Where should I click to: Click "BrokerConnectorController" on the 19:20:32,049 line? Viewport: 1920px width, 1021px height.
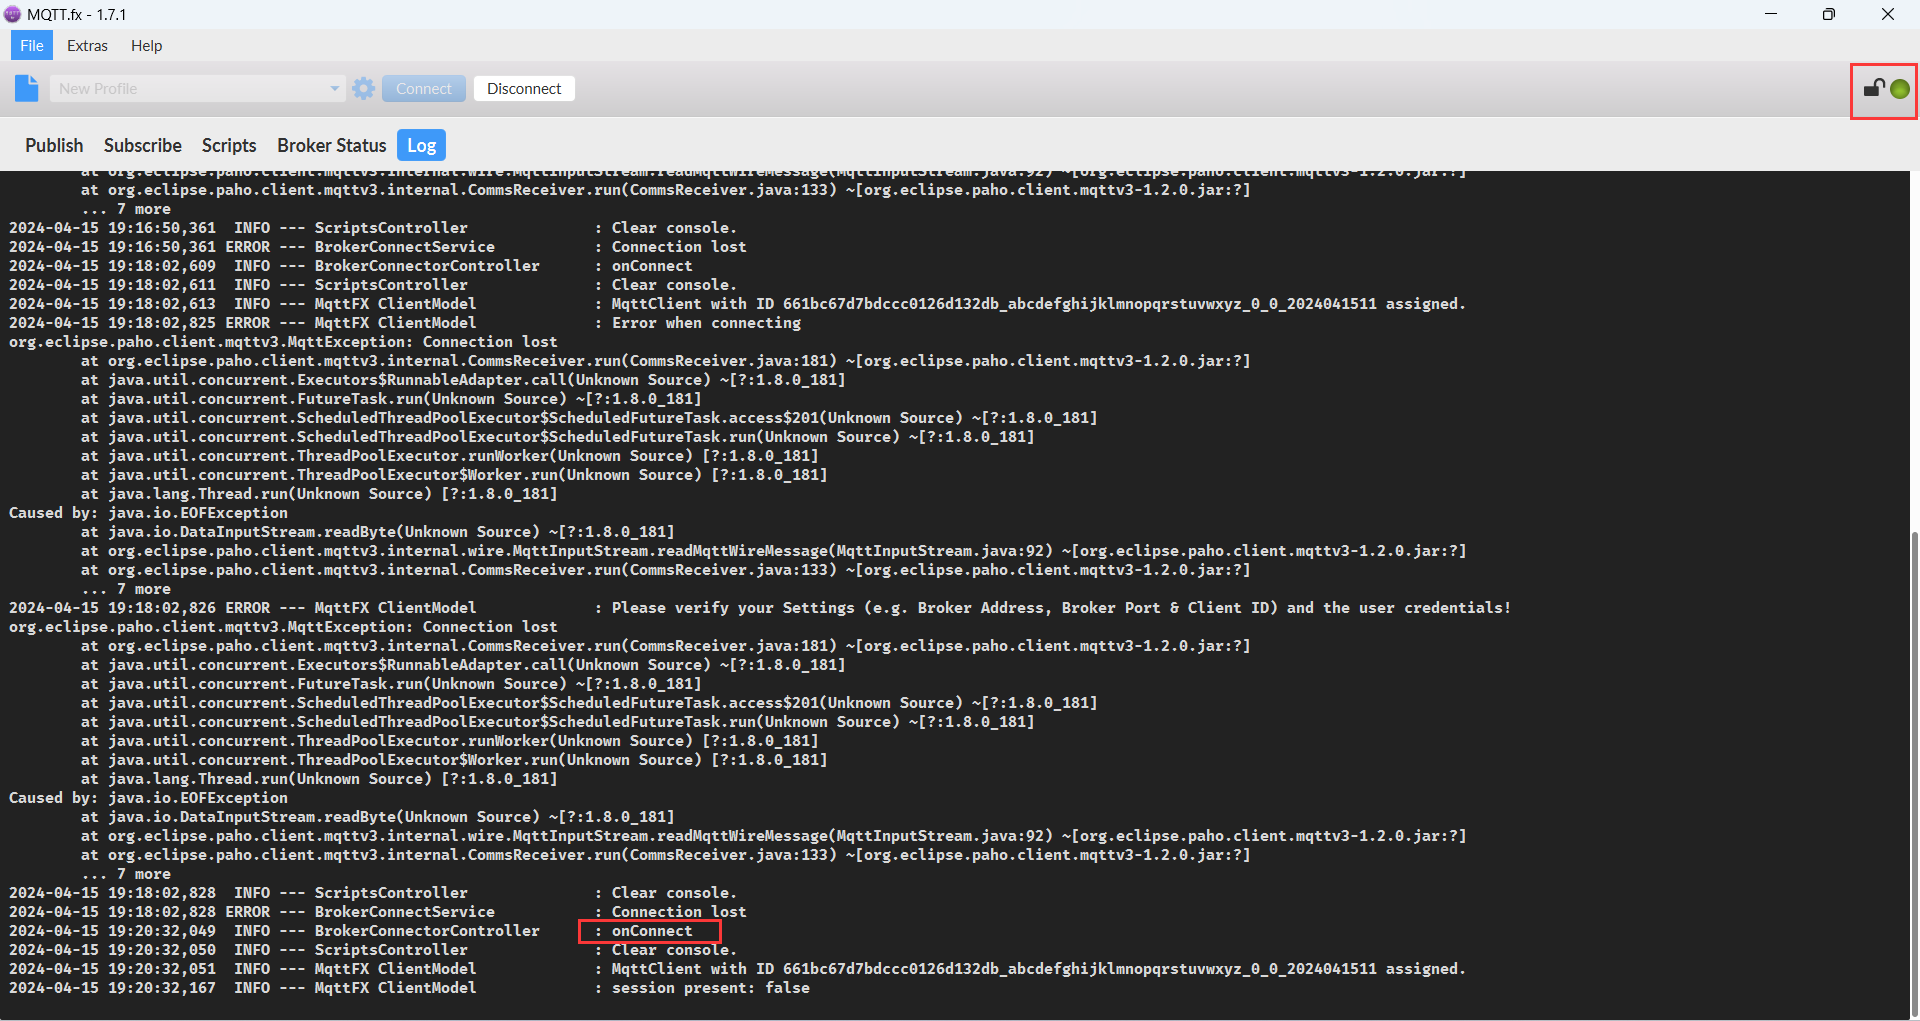coord(427,931)
